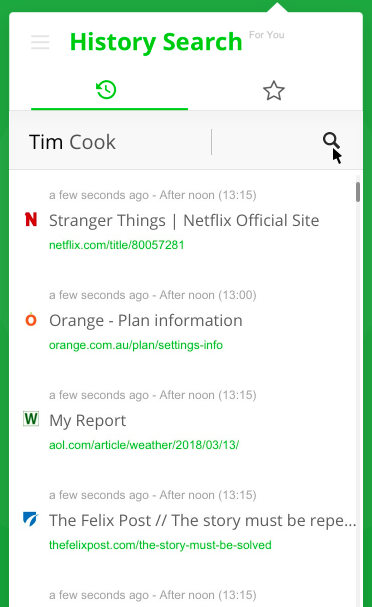Open the hamburger menu
This screenshot has width=372, height=607.
40,42
